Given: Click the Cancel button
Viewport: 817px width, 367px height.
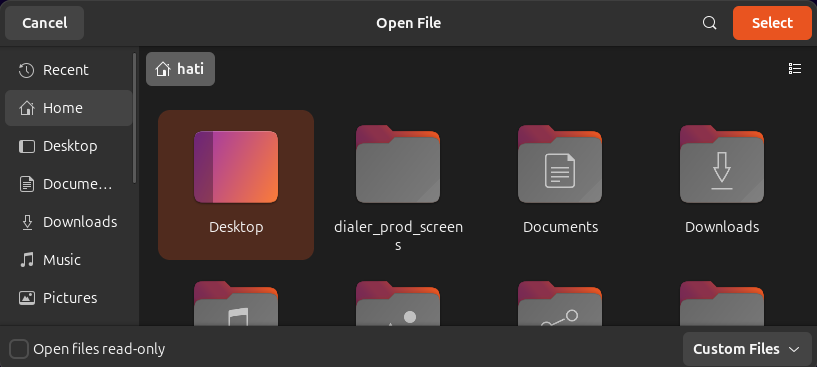Looking at the screenshot, I should [x=45, y=23].
